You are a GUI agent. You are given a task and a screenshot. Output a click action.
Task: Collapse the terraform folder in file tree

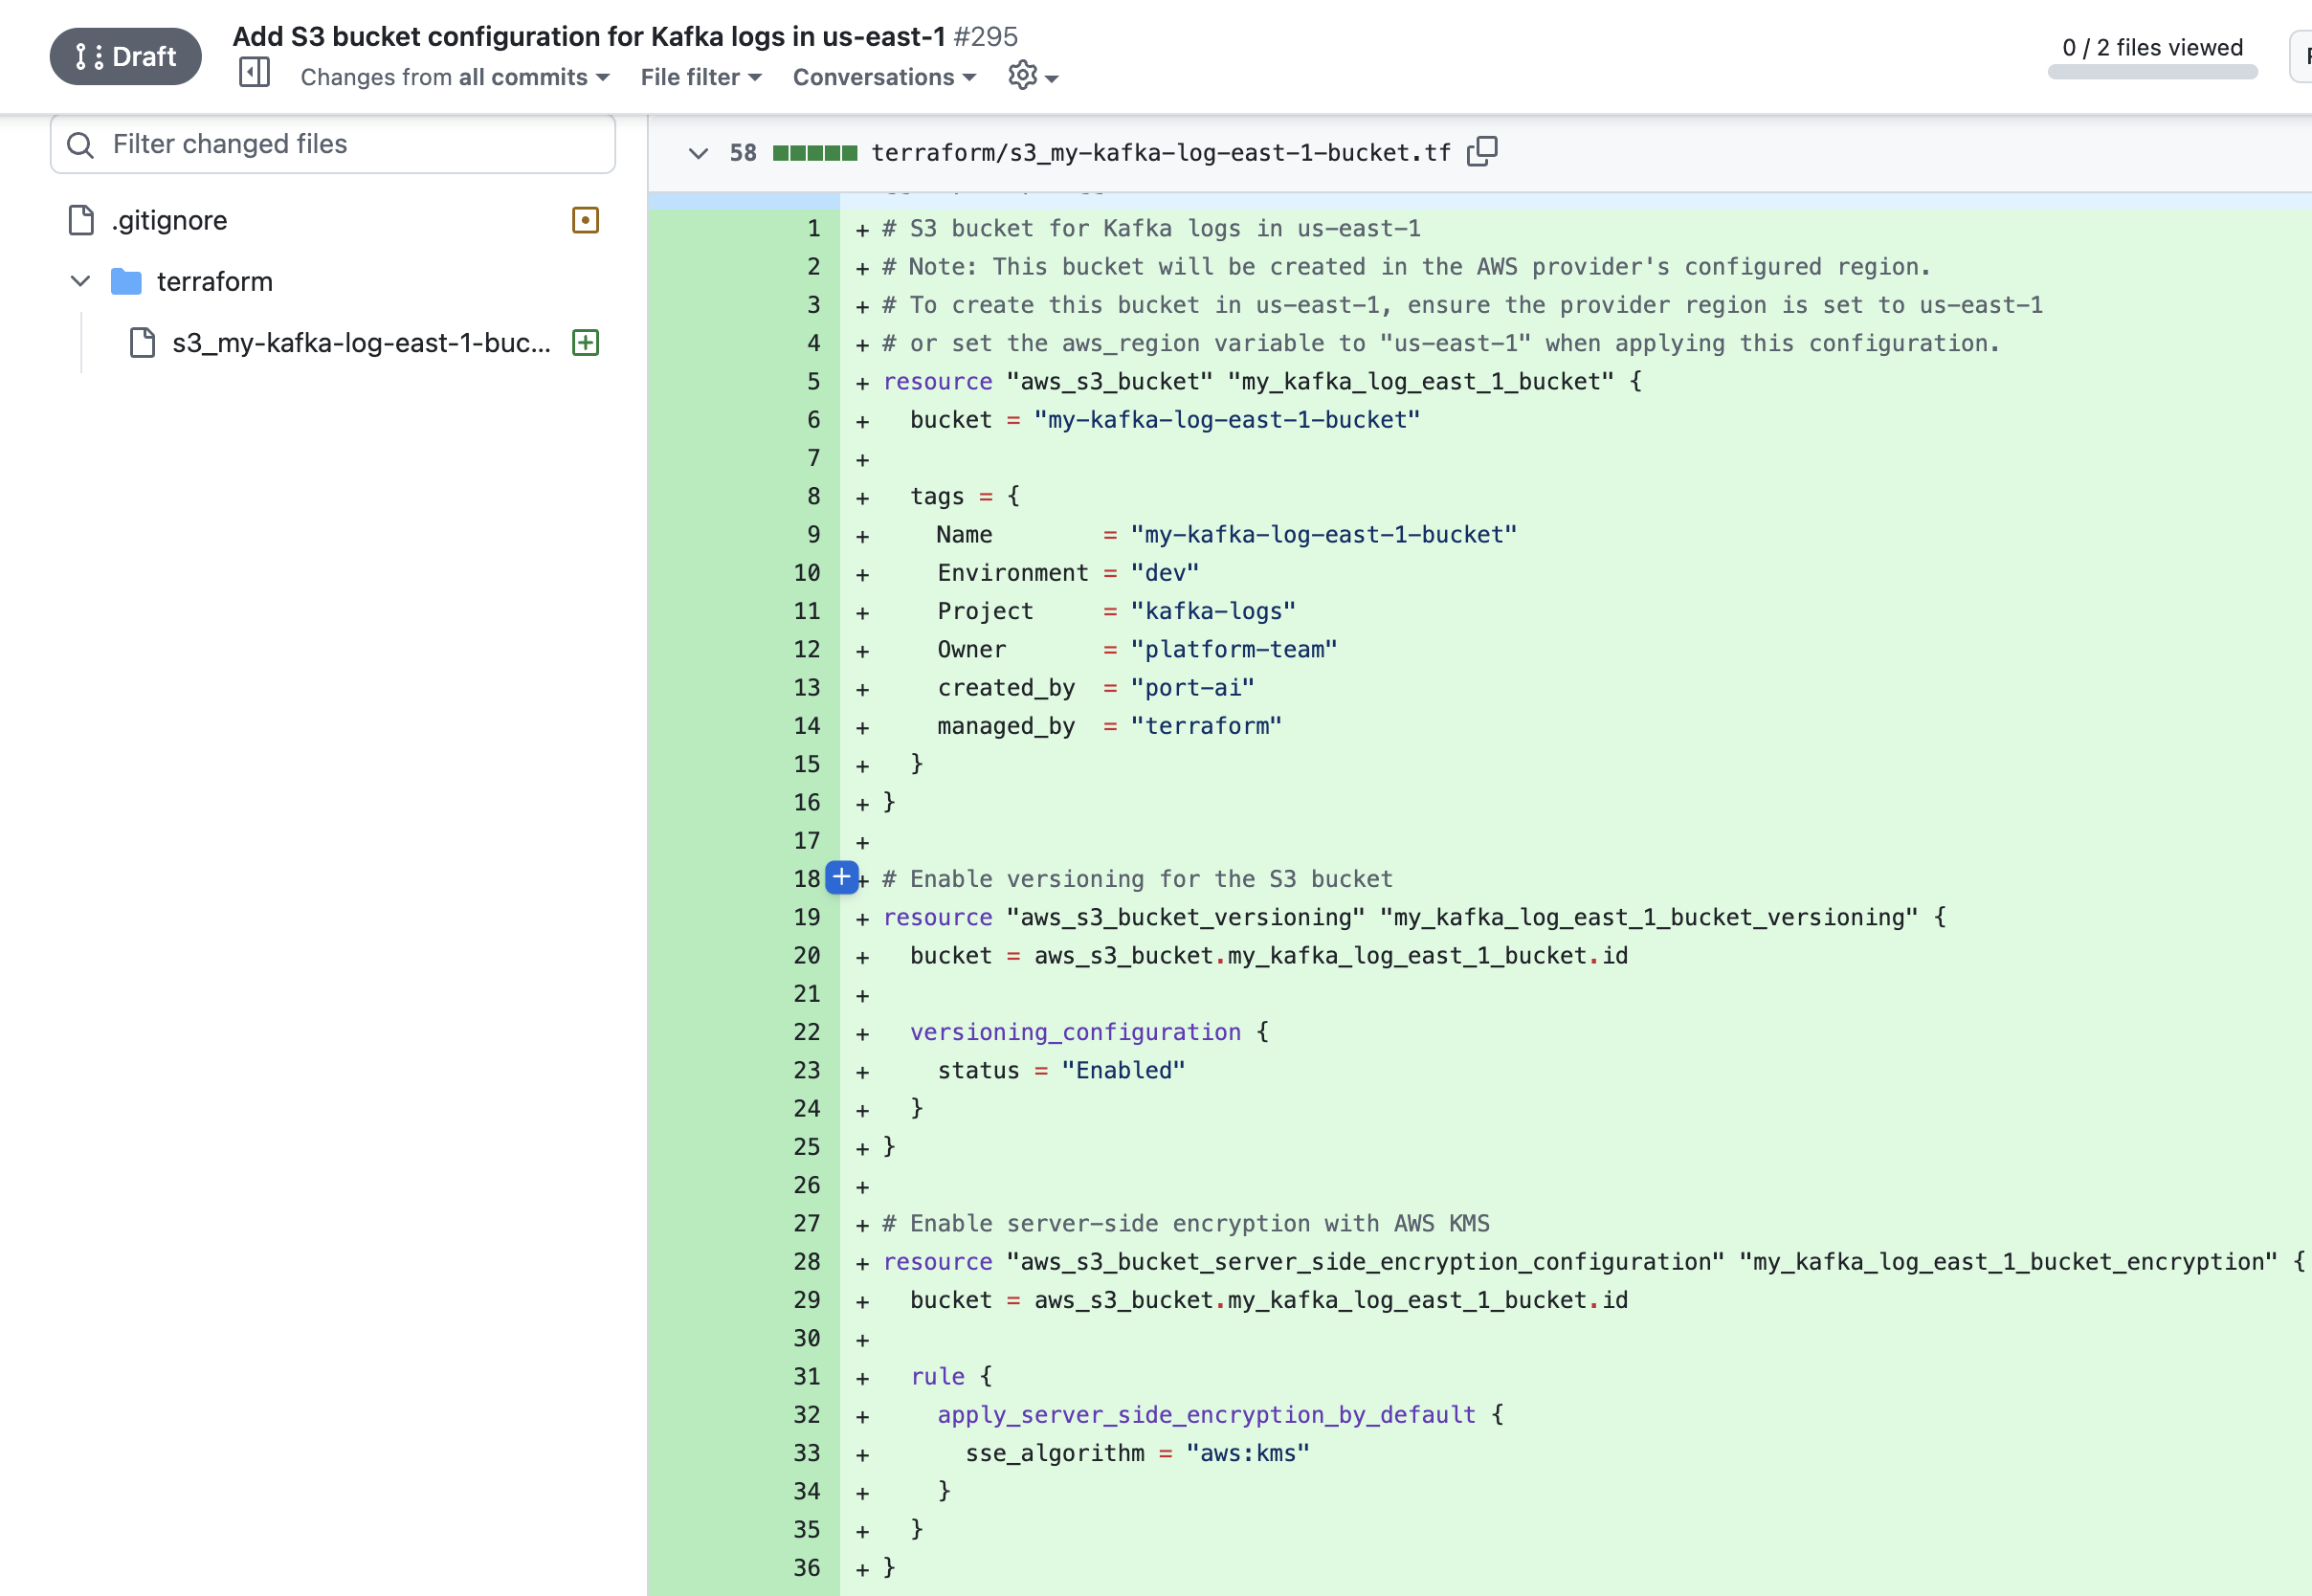tap(81, 281)
